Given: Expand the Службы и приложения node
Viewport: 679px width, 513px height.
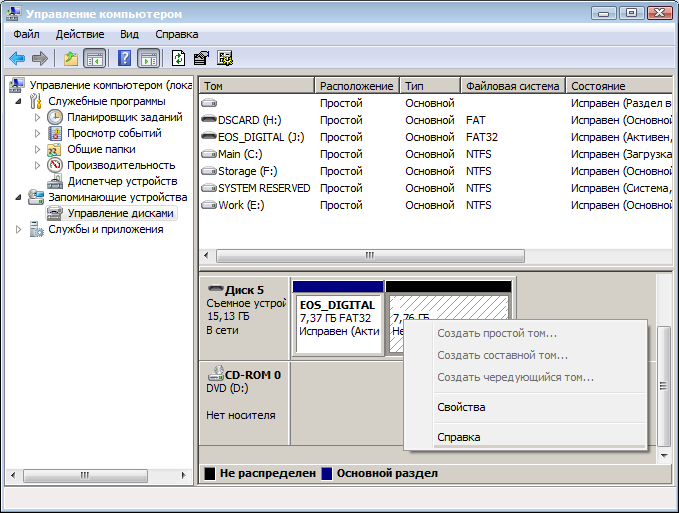Looking at the screenshot, I should pos(19,229).
